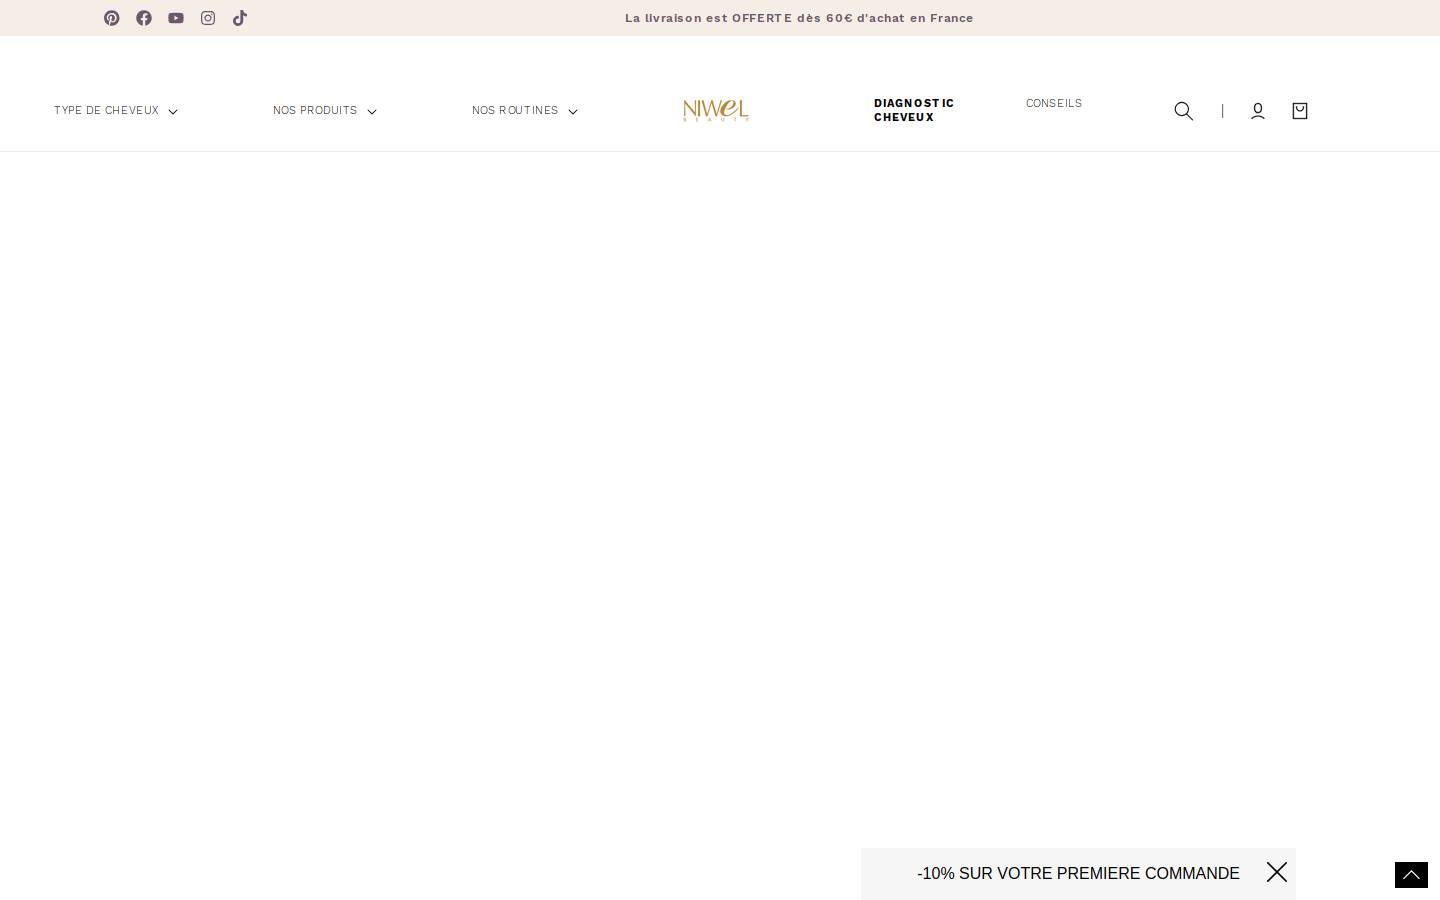
Task: Click the search magnifier icon
Action: click(1183, 111)
